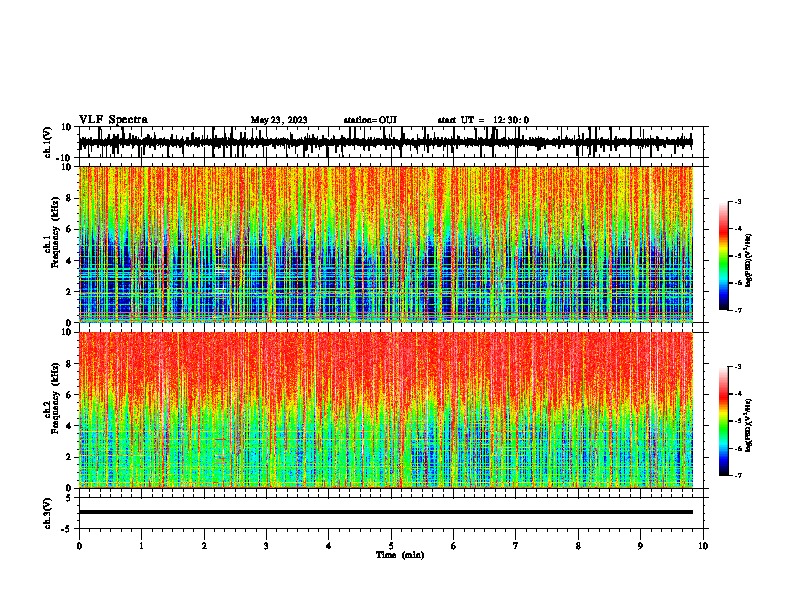The height and width of the screenshot is (612, 792).
Task: Click the "-3" value on ch.1 colorbar
Action: click(x=737, y=201)
